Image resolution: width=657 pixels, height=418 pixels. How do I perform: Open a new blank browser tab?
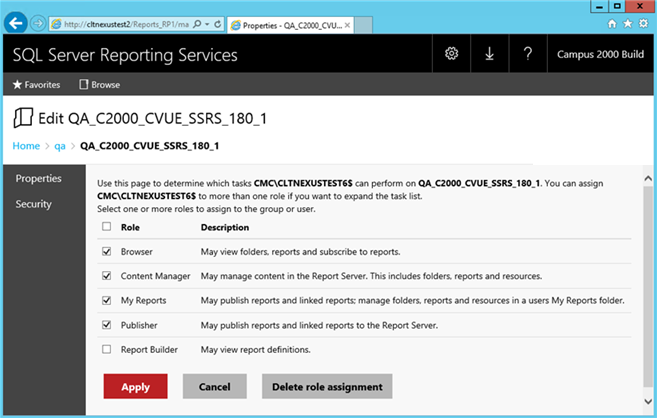[363, 25]
